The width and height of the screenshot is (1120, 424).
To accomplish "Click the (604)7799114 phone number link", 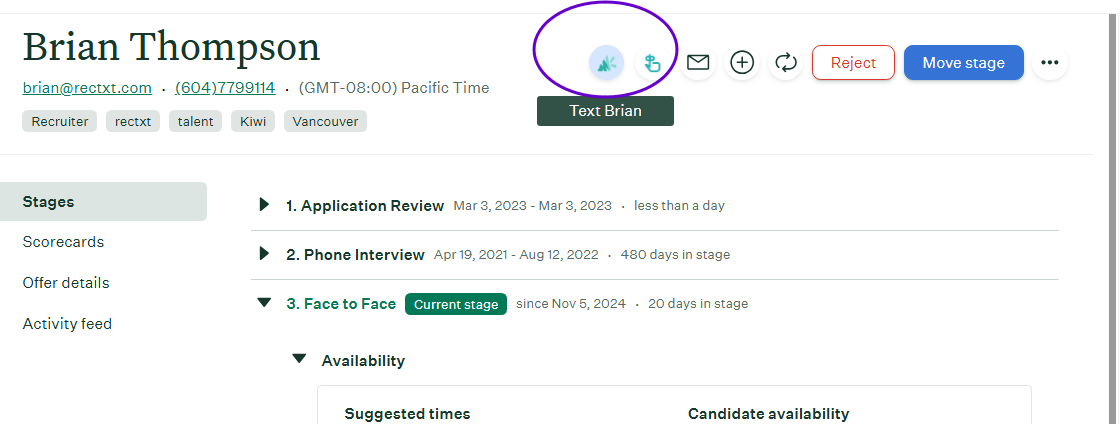I will [225, 88].
